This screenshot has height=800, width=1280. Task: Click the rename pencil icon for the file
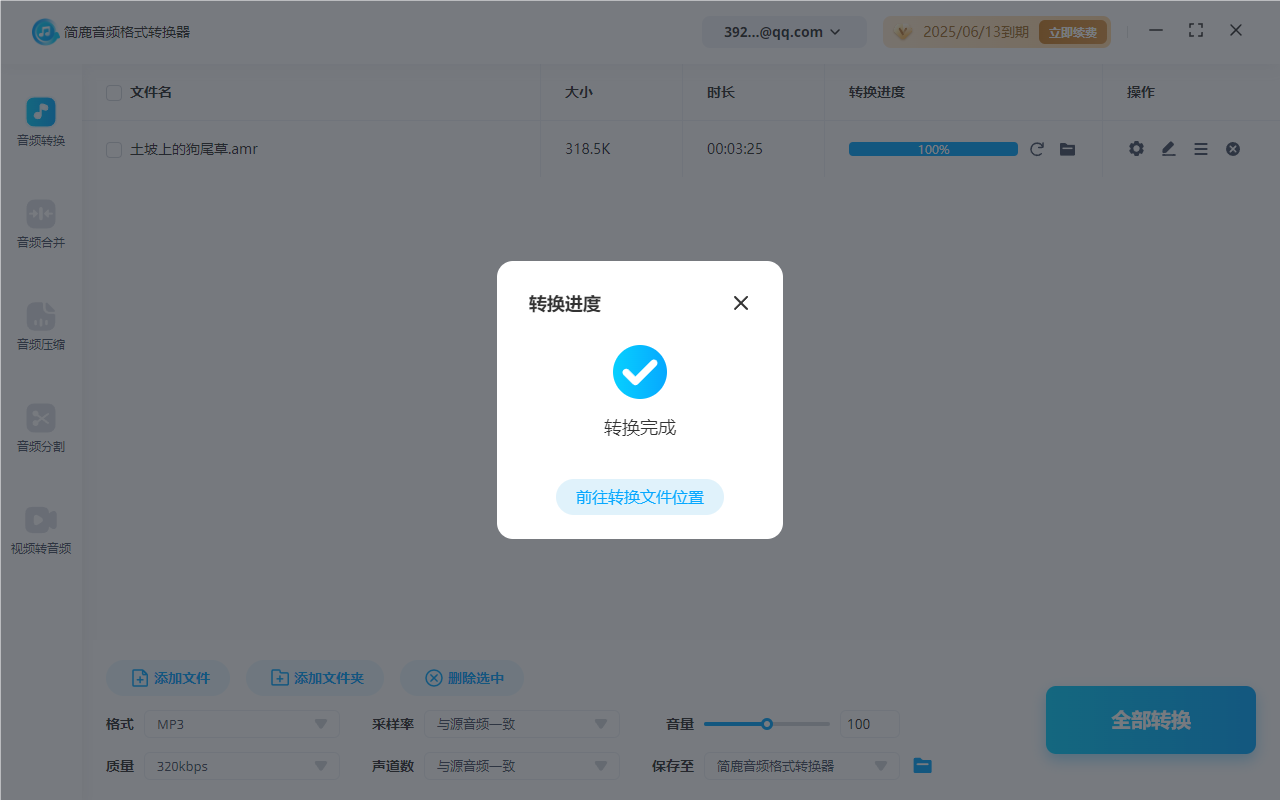click(x=1168, y=148)
